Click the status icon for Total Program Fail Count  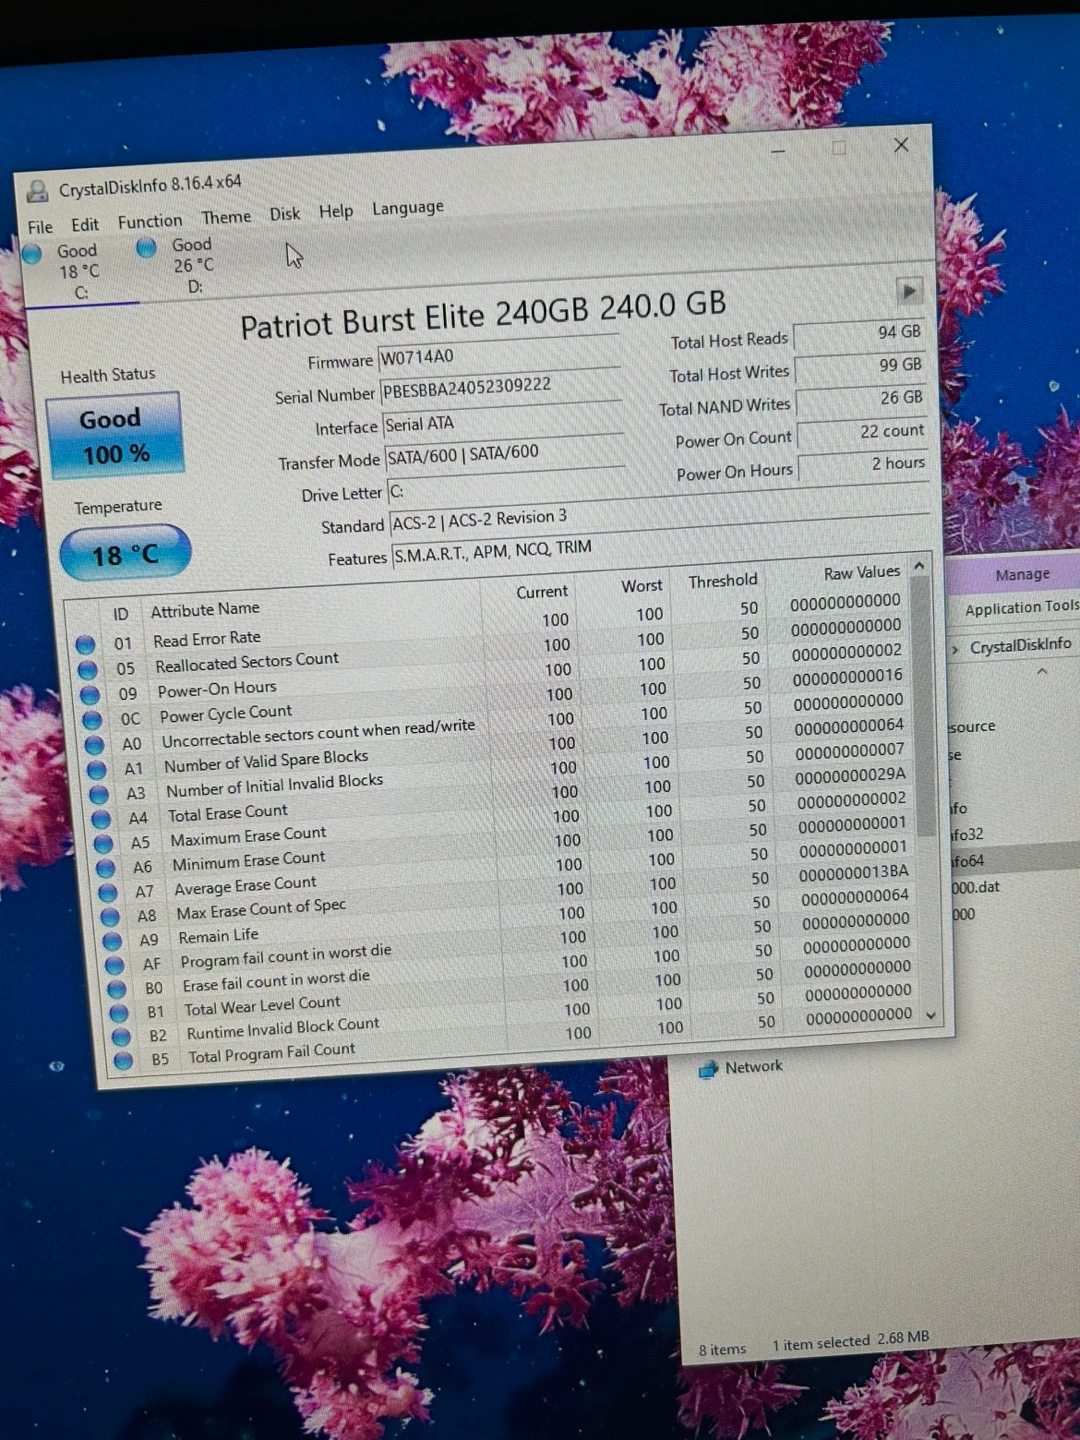123,1061
